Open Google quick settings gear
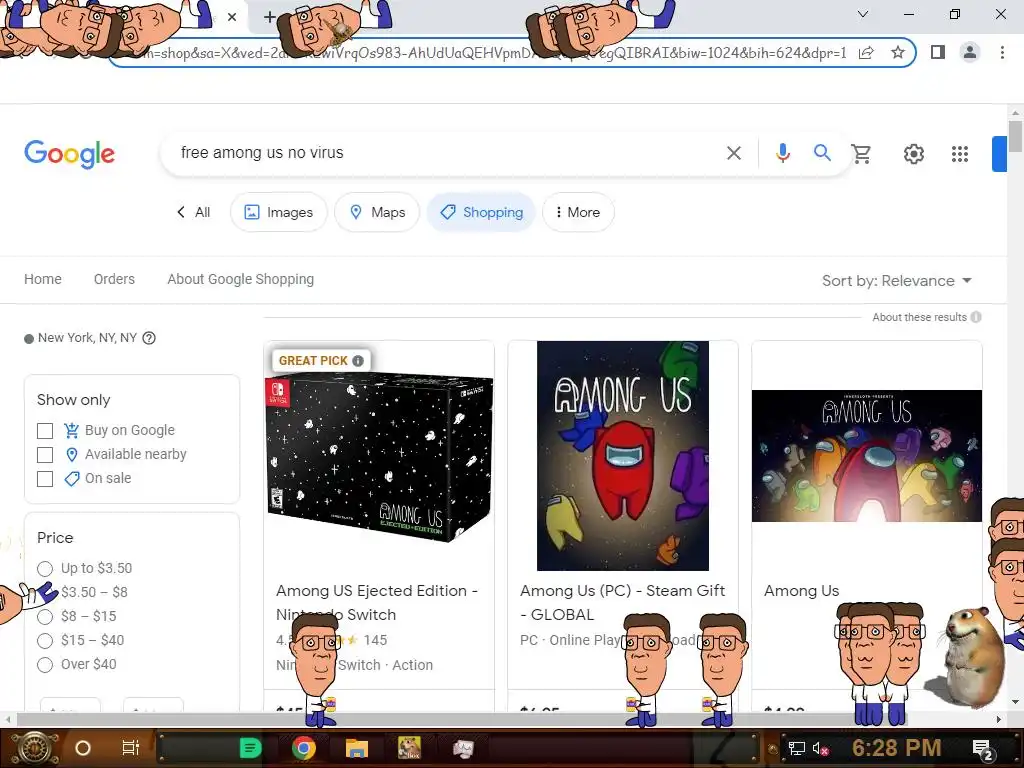1024x768 pixels. point(914,154)
